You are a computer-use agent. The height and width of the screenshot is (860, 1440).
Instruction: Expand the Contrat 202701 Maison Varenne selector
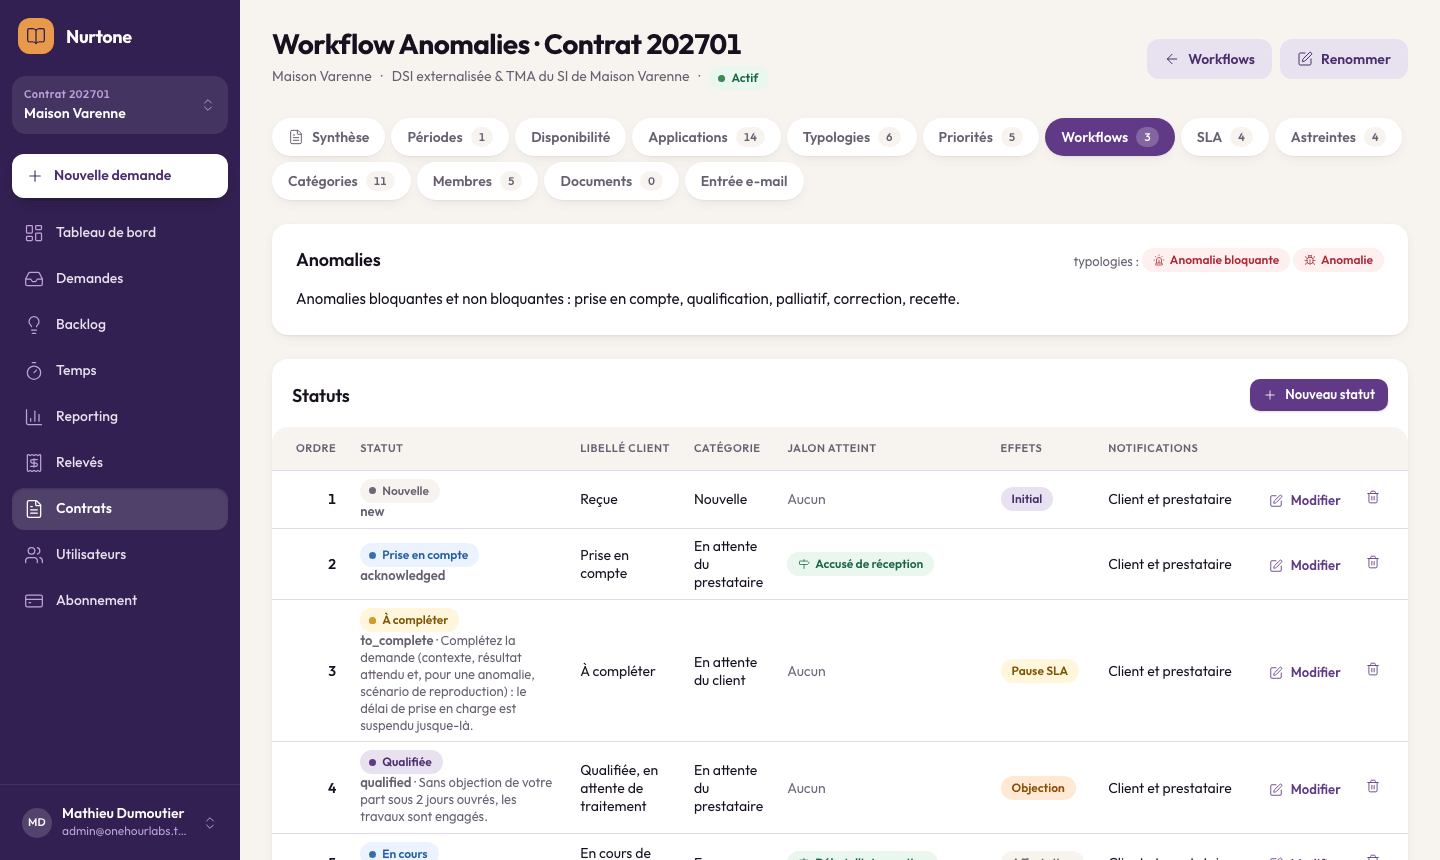coord(120,105)
